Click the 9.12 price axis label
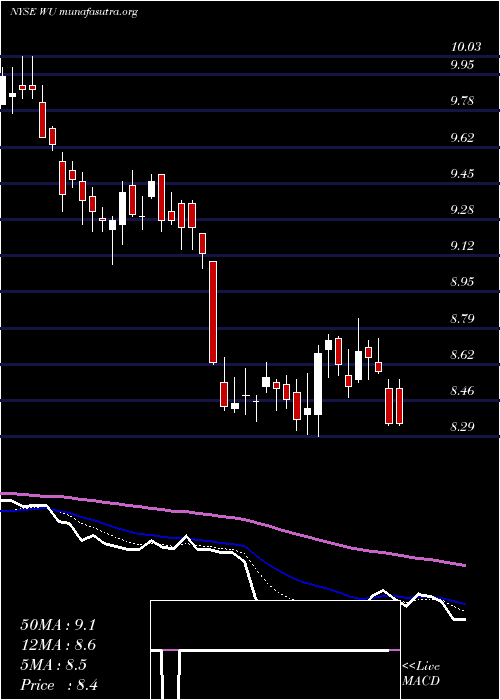The height and width of the screenshot is (700, 500). [462, 246]
